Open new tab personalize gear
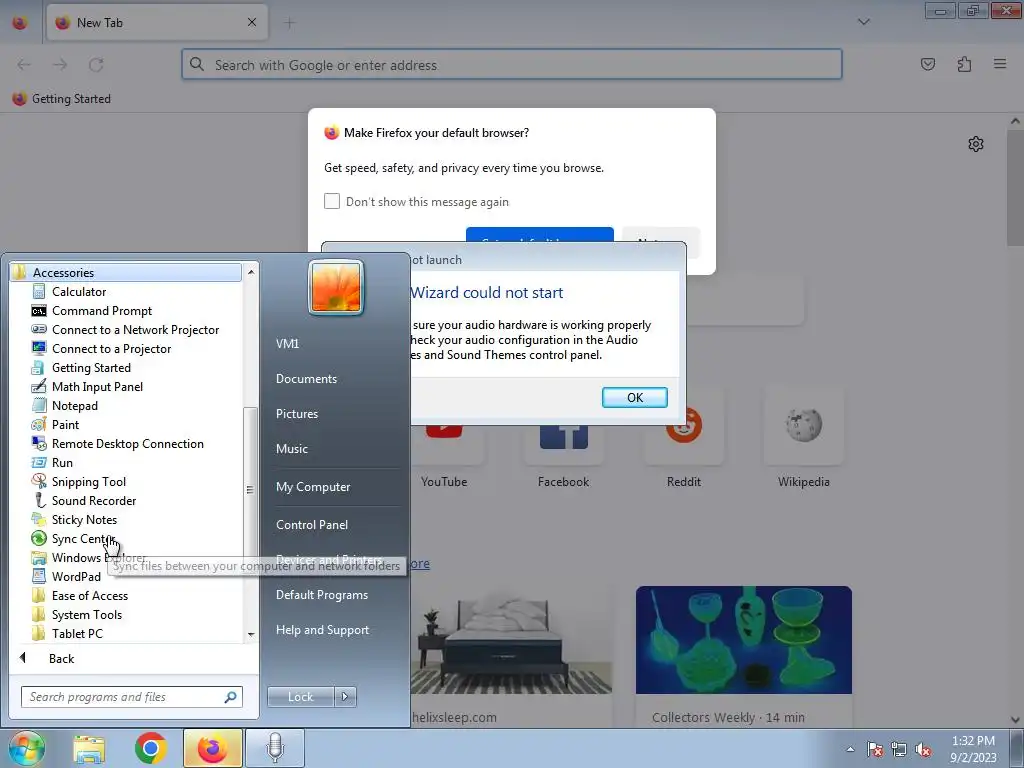1024x768 pixels. point(976,144)
